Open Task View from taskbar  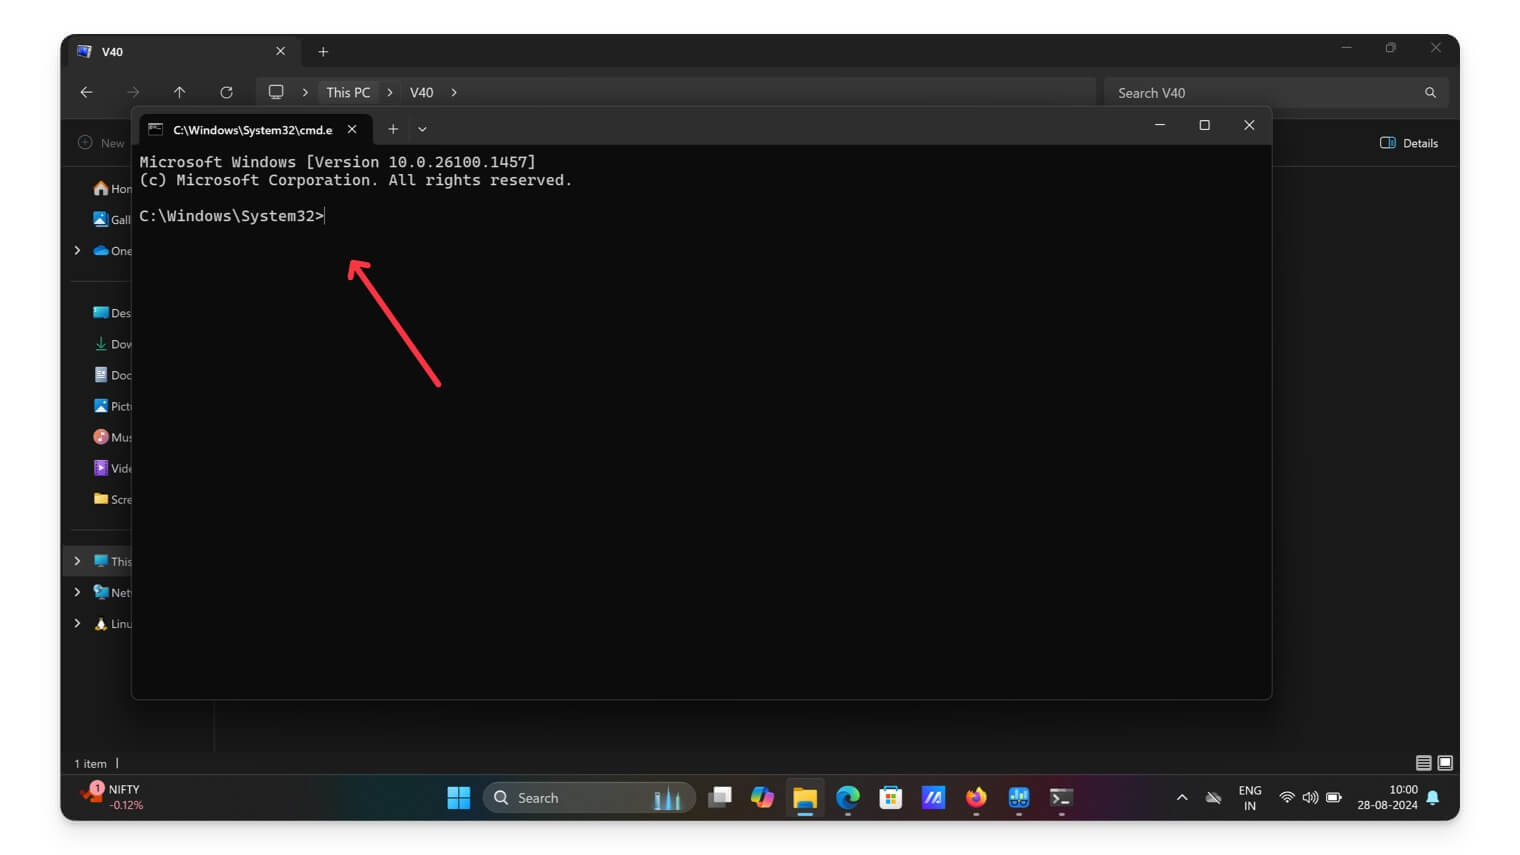[720, 797]
